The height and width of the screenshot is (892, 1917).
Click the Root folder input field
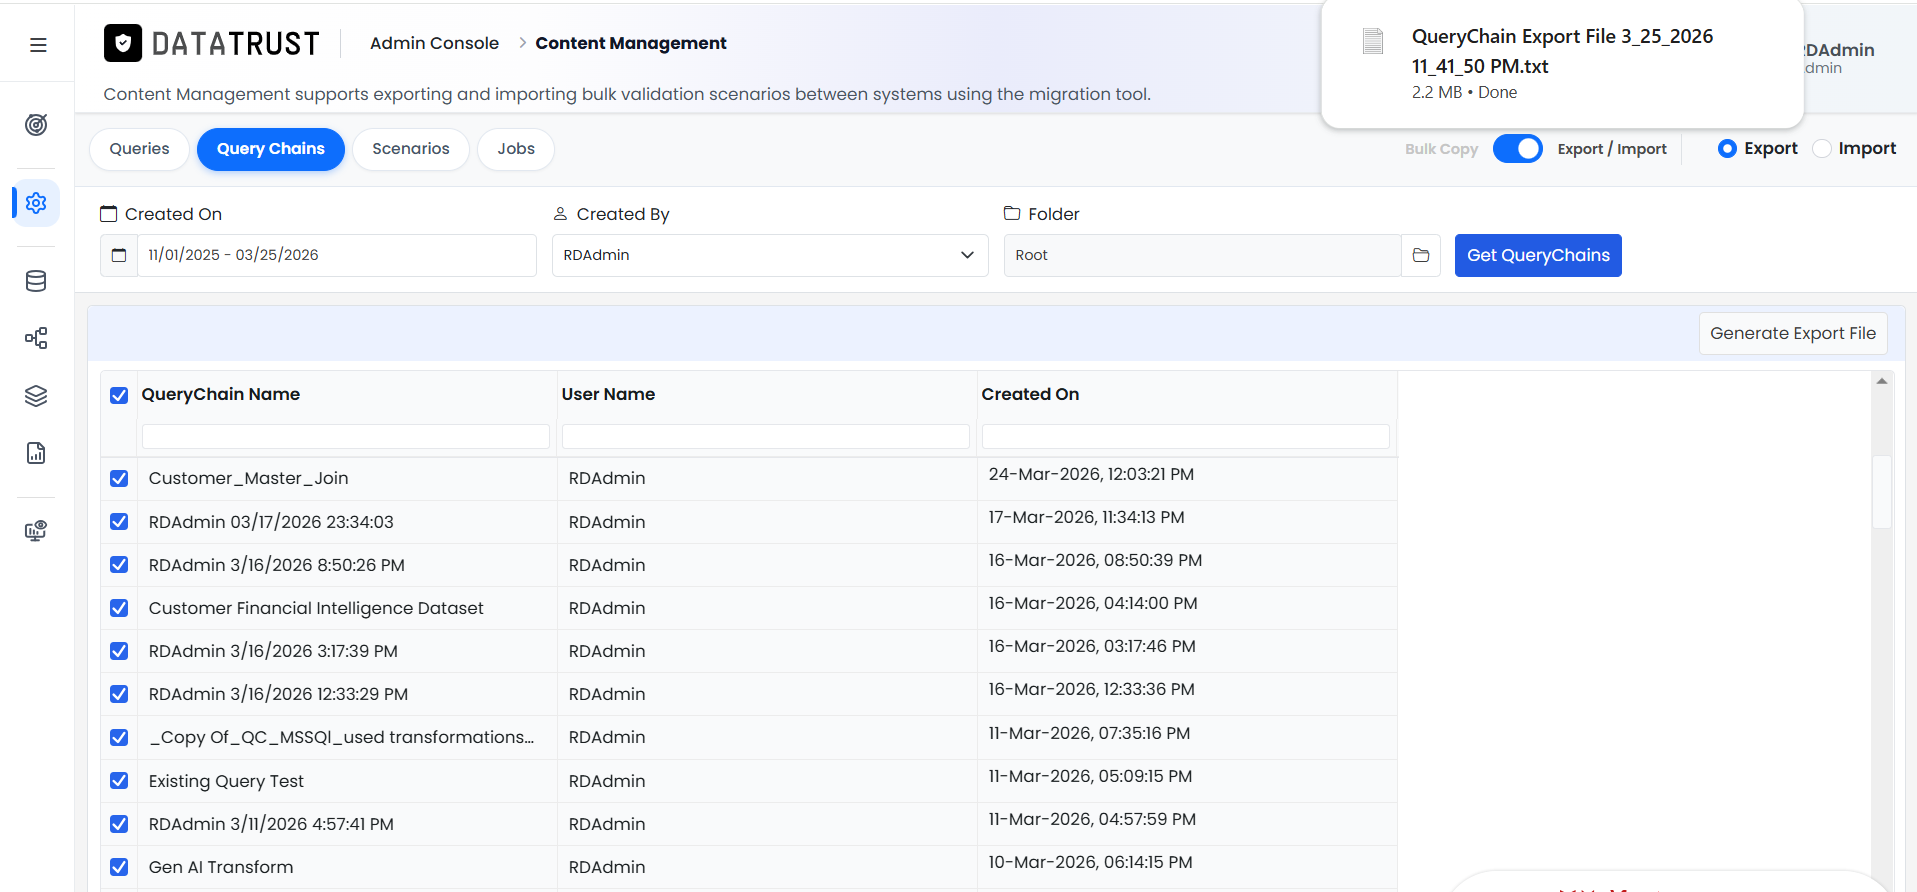(1202, 255)
